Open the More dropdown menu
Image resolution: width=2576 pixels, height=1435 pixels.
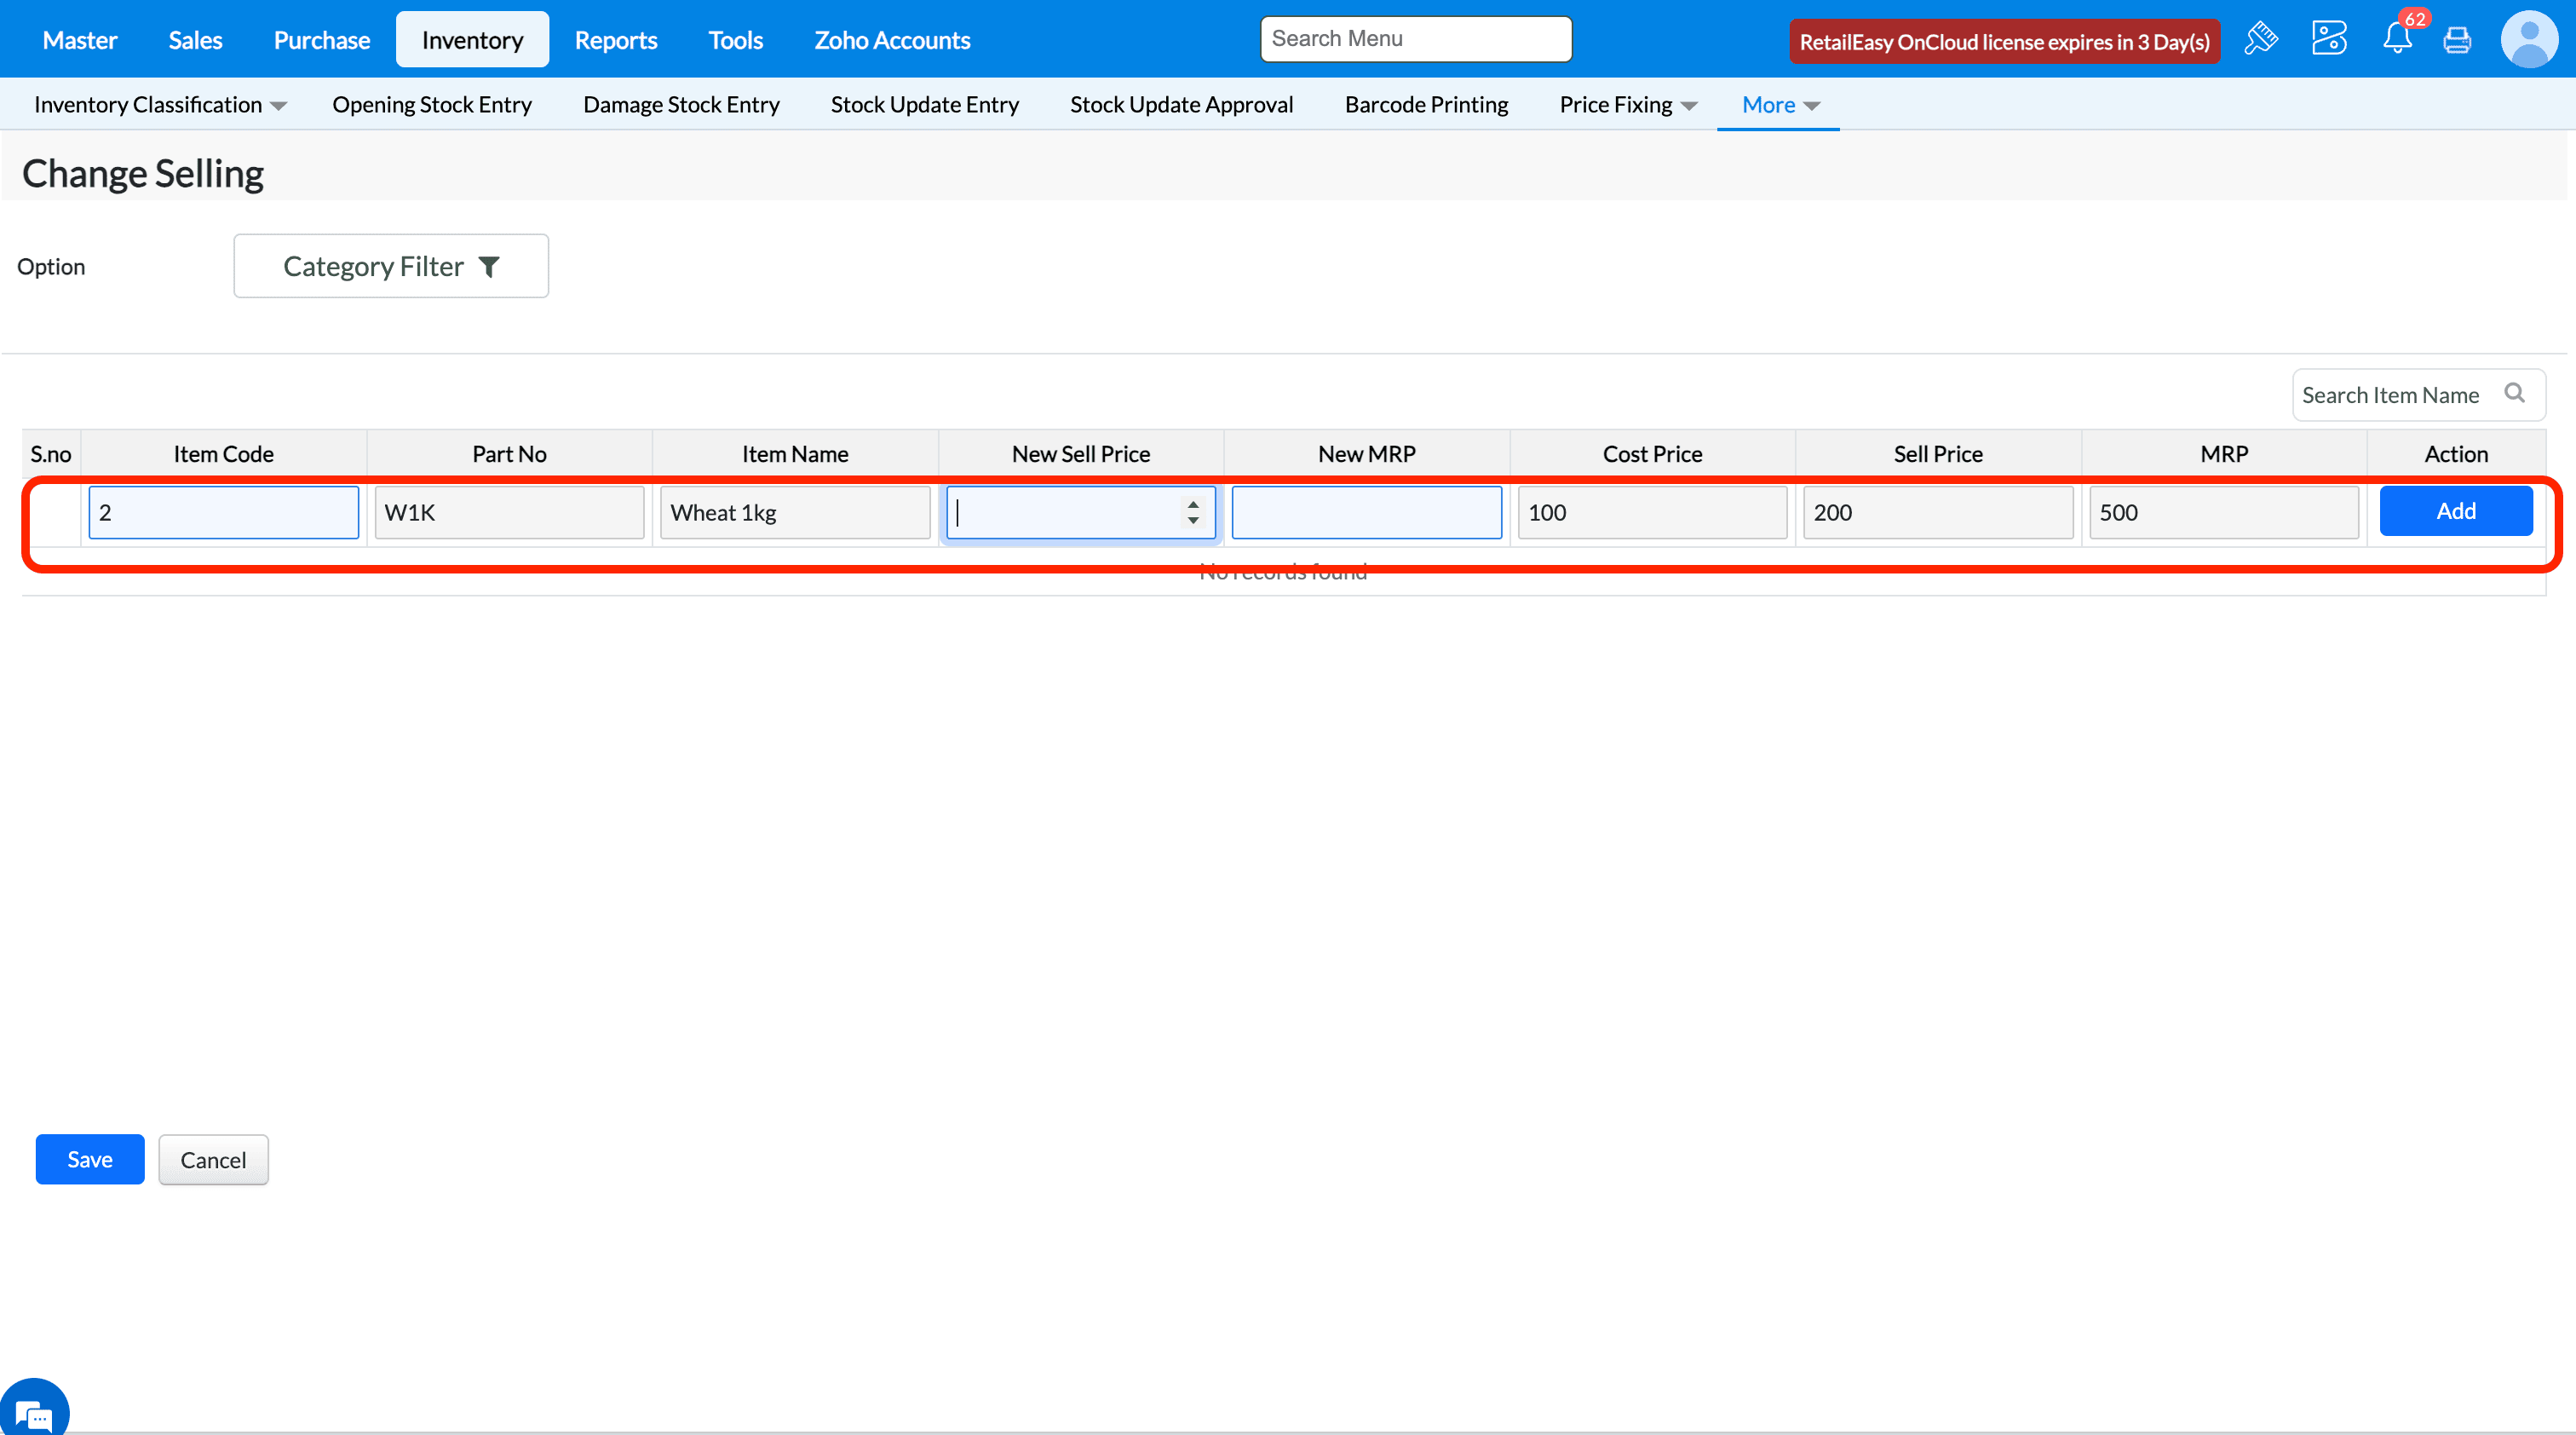(1779, 105)
